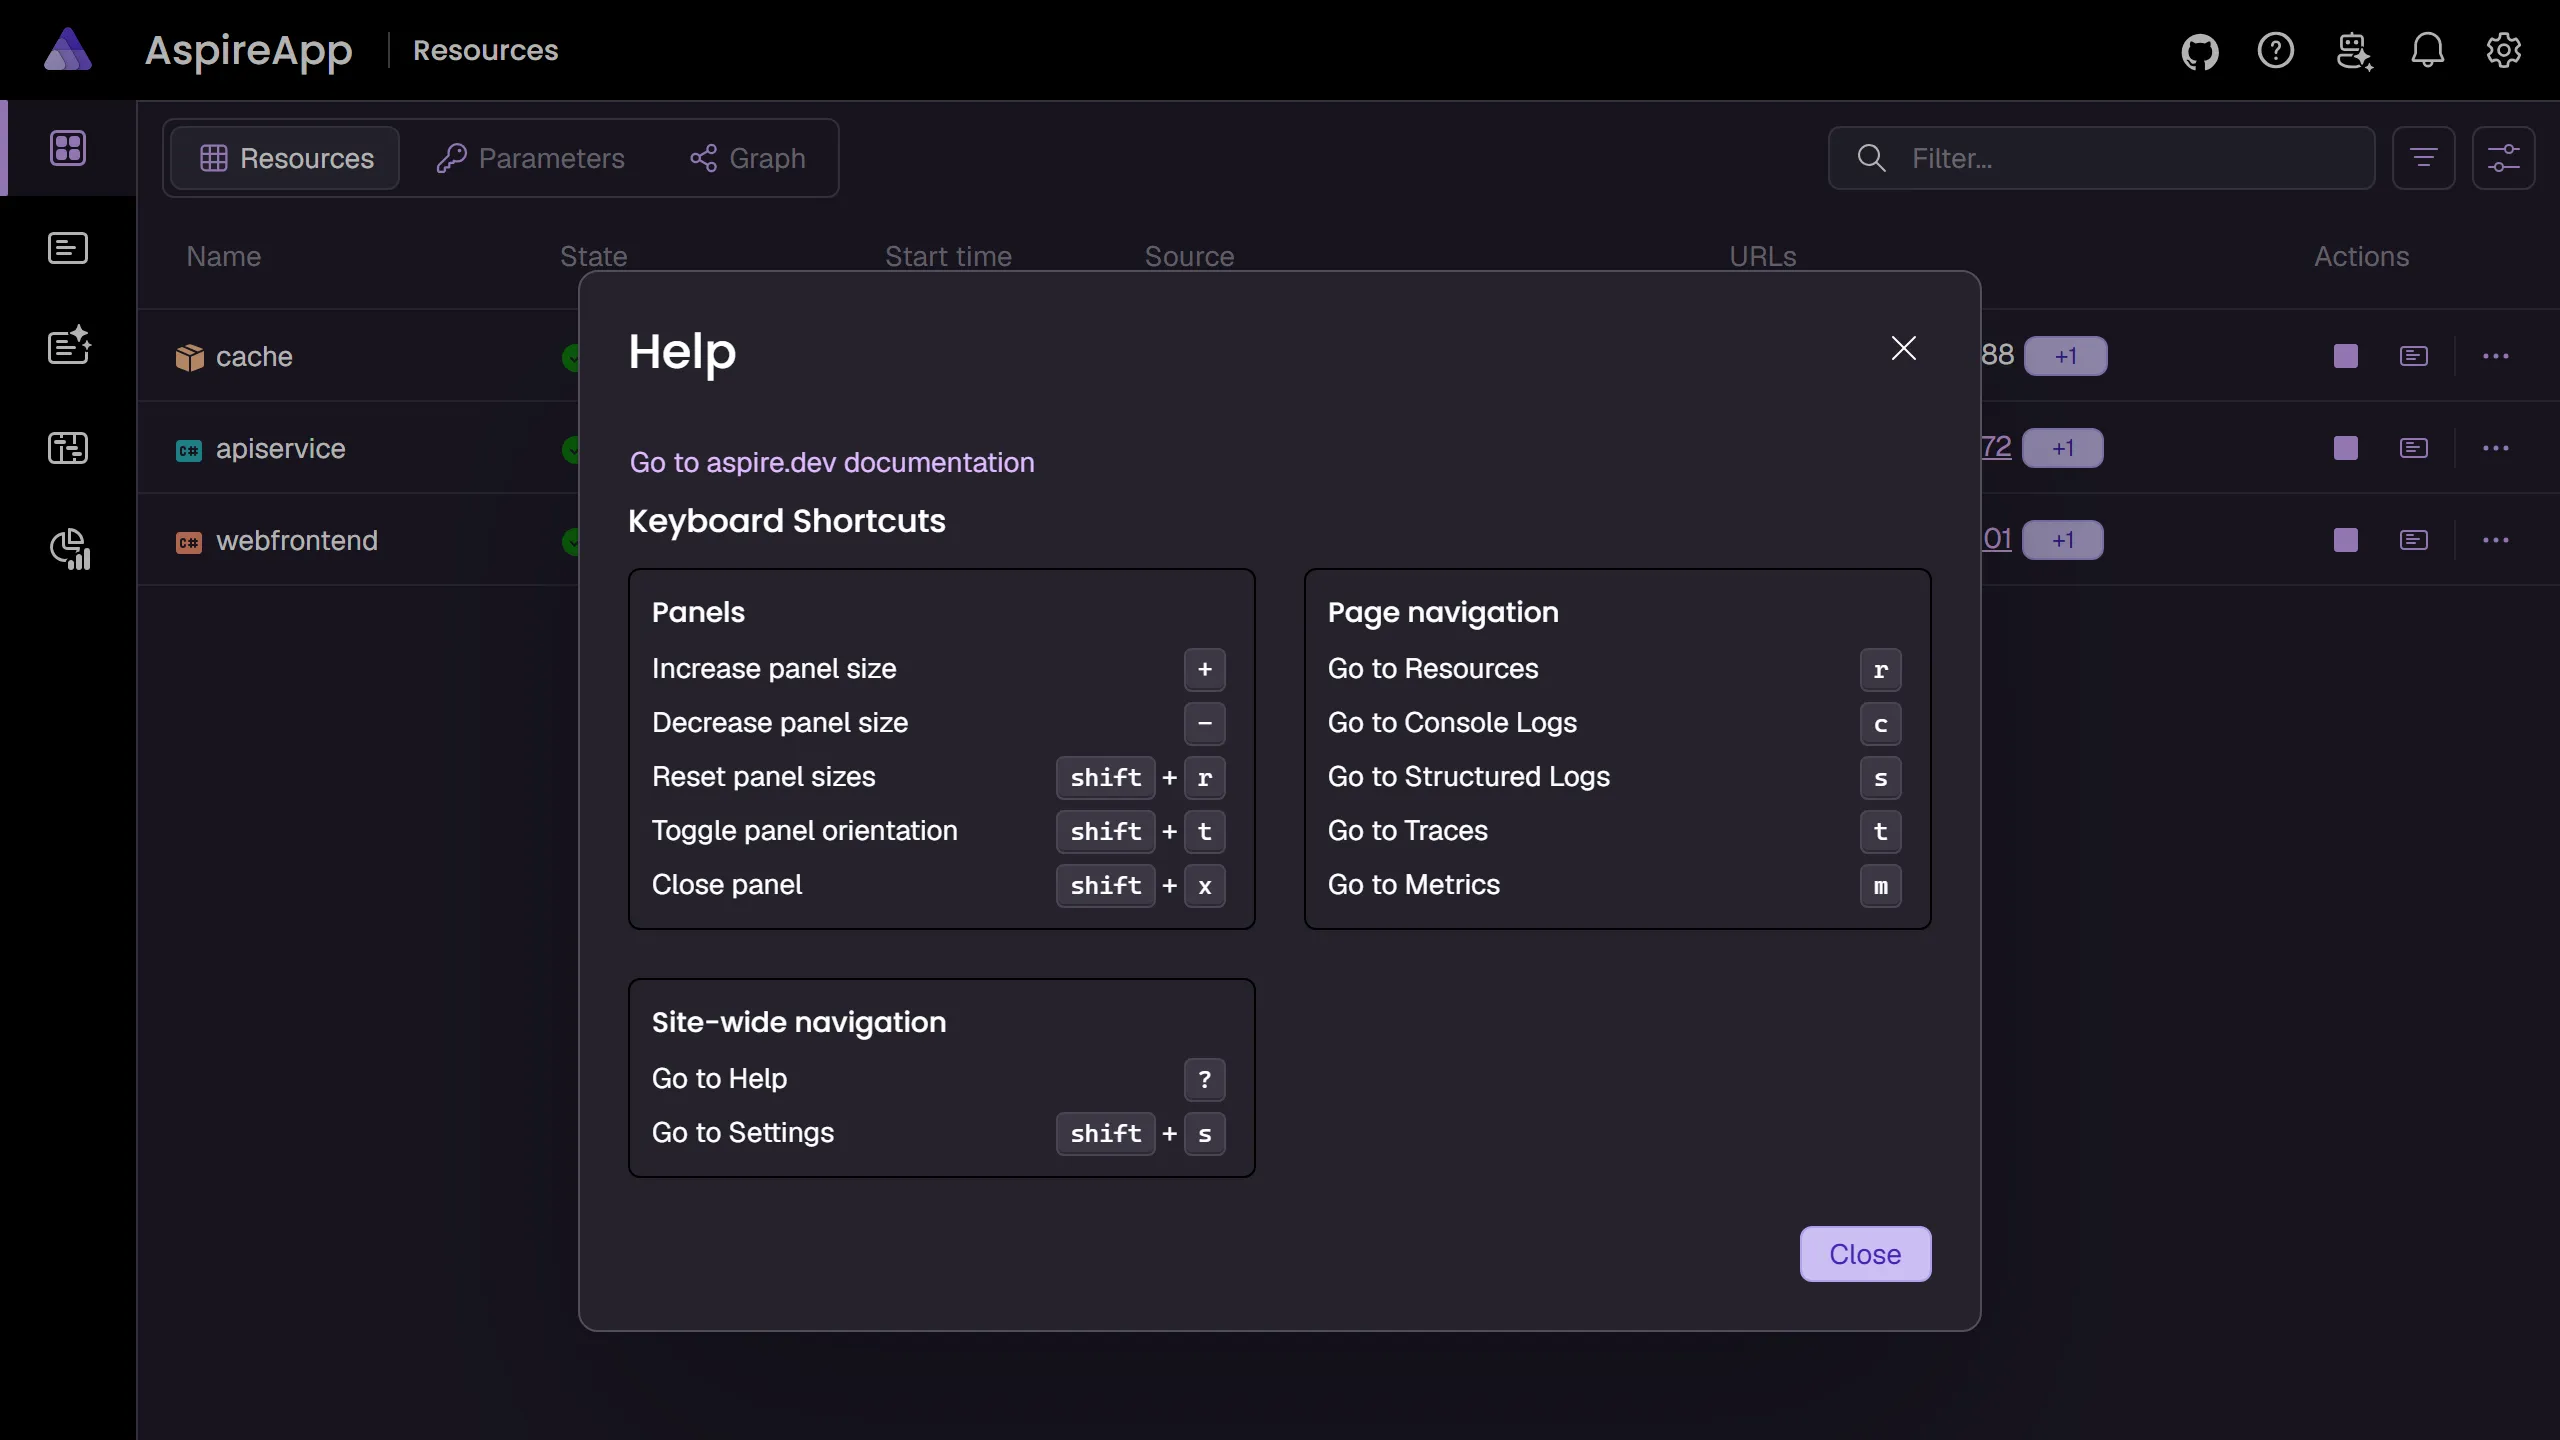Open more actions for apiservice
The height and width of the screenshot is (1440, 2560).
click(x=2496, y=448)
